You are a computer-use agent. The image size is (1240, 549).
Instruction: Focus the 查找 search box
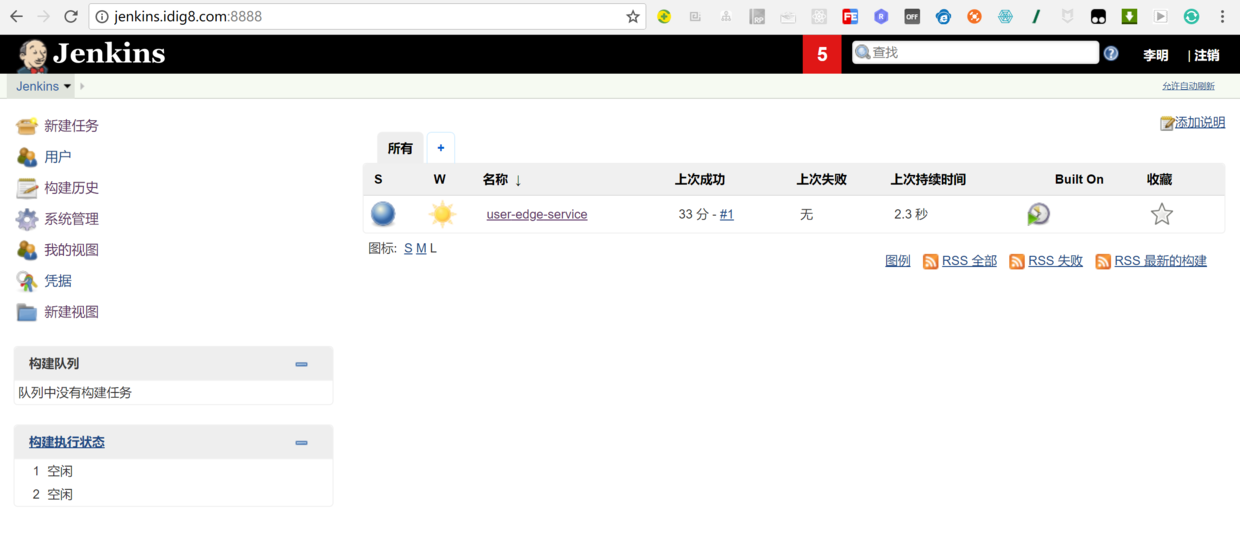point(975,52)
